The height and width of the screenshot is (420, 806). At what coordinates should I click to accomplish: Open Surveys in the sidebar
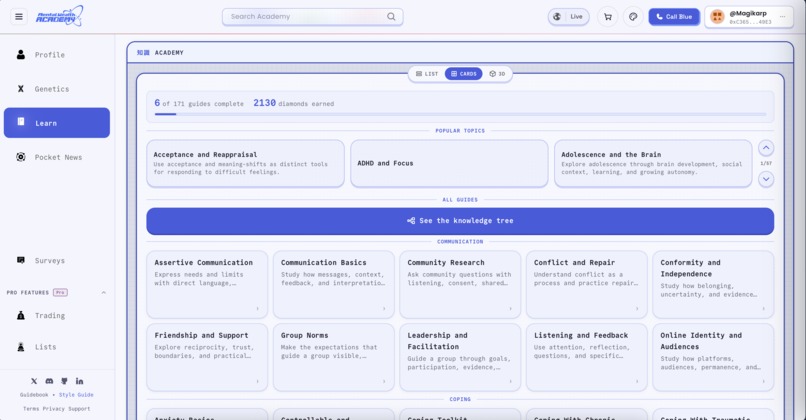point(57,261)
